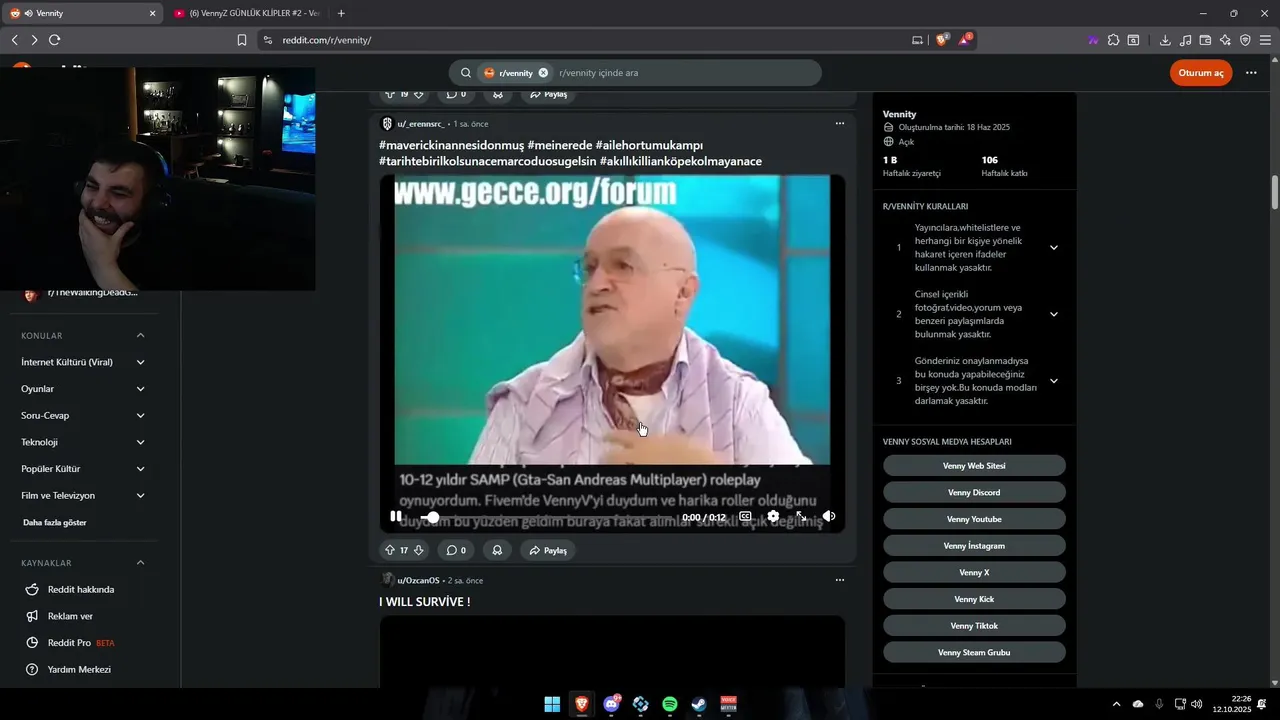
Task: Click the Brave Shields lion icon
Action: (942, 40)
